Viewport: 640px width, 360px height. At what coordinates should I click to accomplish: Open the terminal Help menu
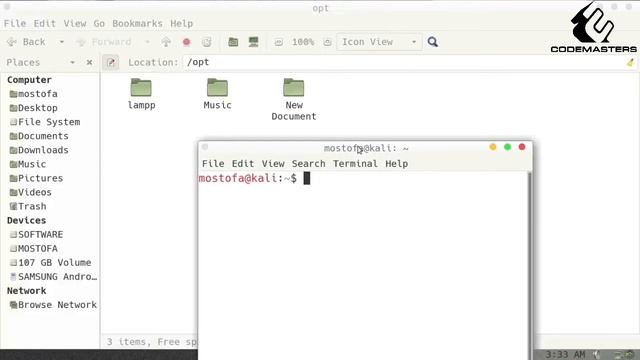[397, 164]
